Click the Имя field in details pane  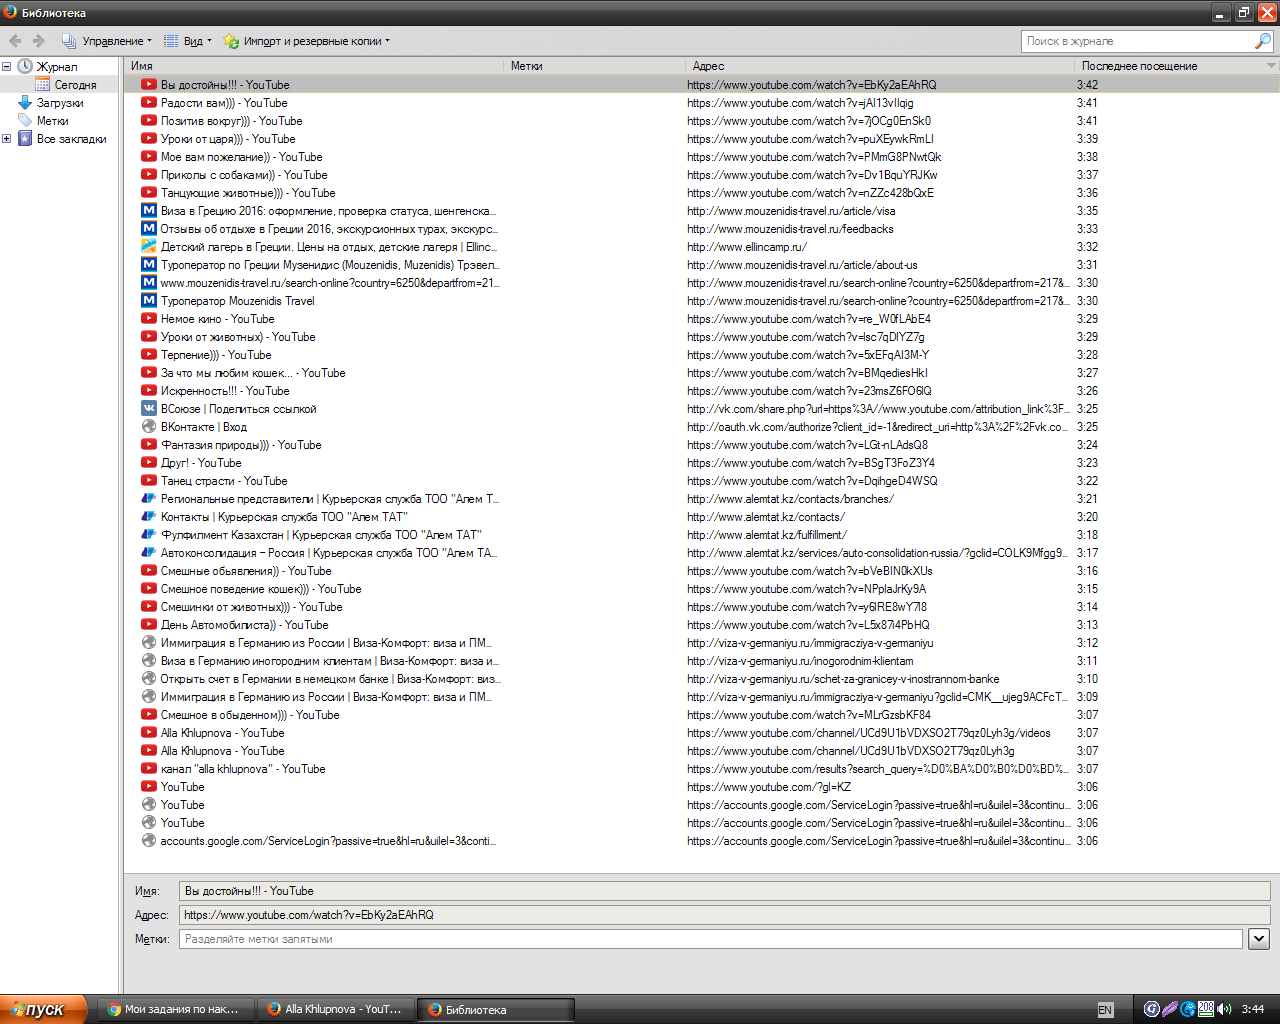point(725,891)
